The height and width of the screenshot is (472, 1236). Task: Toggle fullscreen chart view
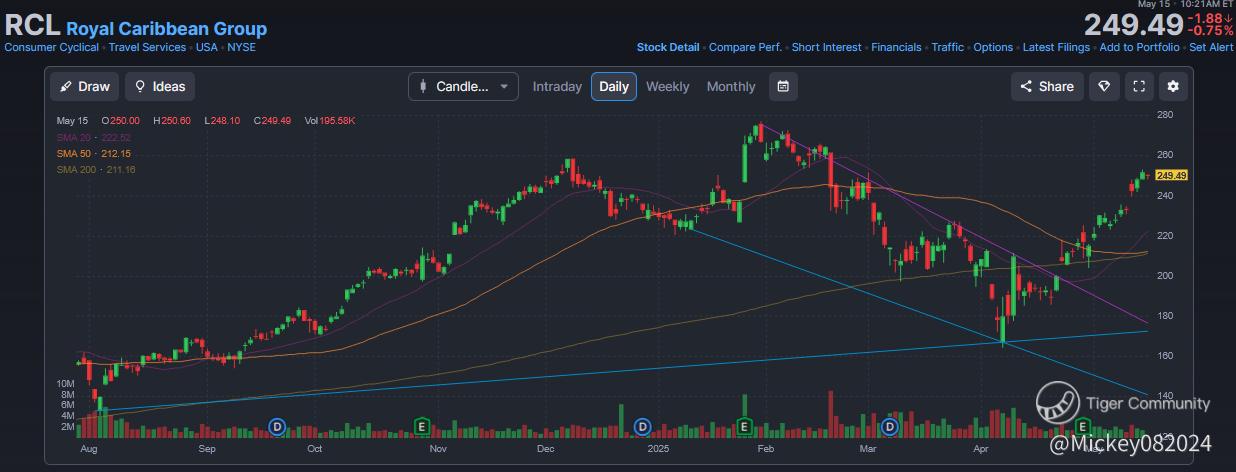click(x=1139, y=86)
